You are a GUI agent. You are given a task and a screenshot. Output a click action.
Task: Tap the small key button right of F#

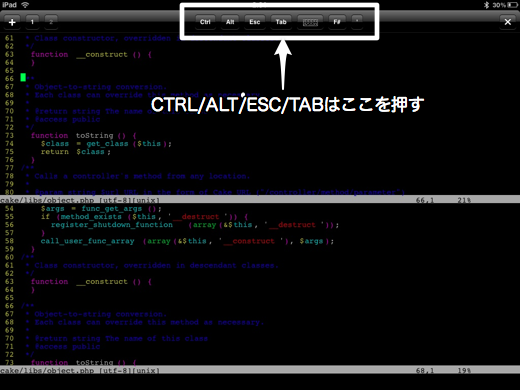(x=357, y=22)
